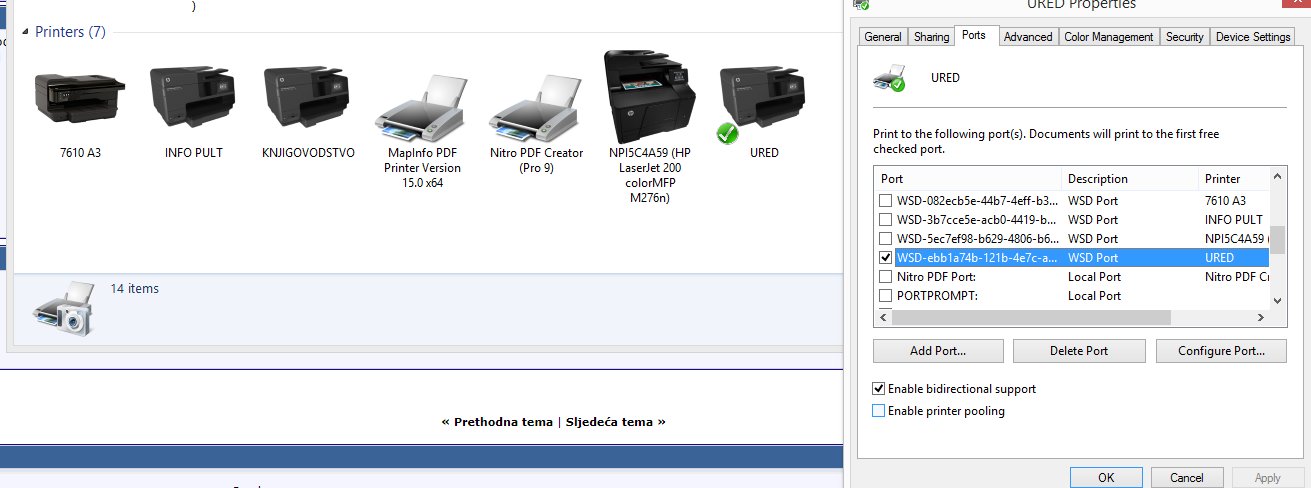Click the Delete Port button
This screenshot has height=488, width=1311.
tap(1079, 351)
